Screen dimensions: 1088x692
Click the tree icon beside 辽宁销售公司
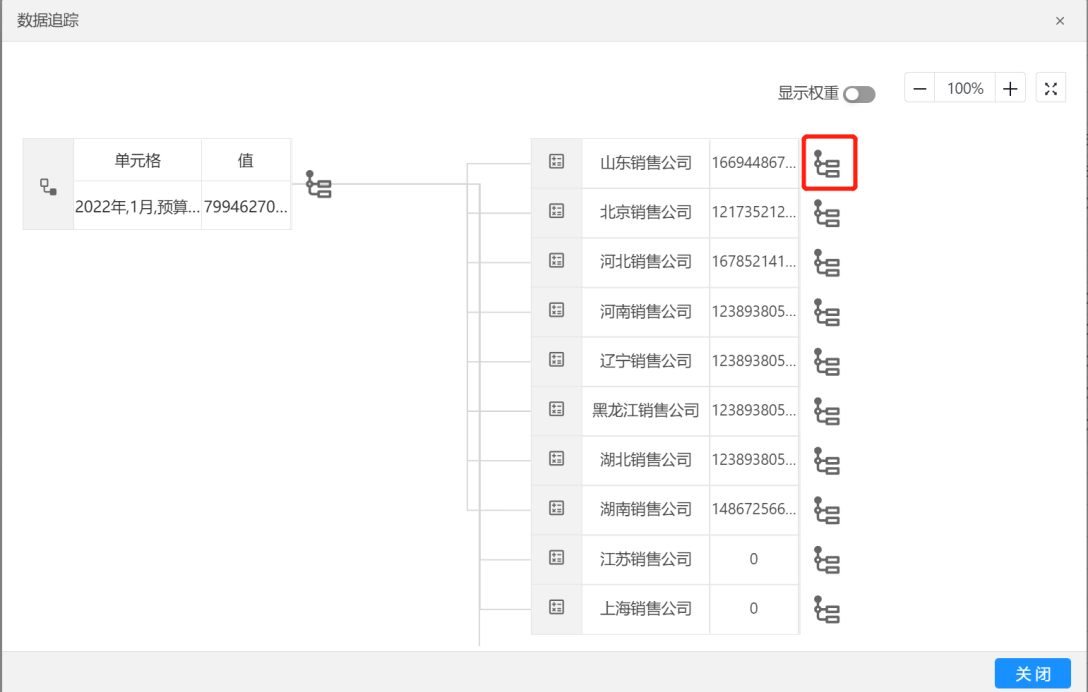coord(826,362)
